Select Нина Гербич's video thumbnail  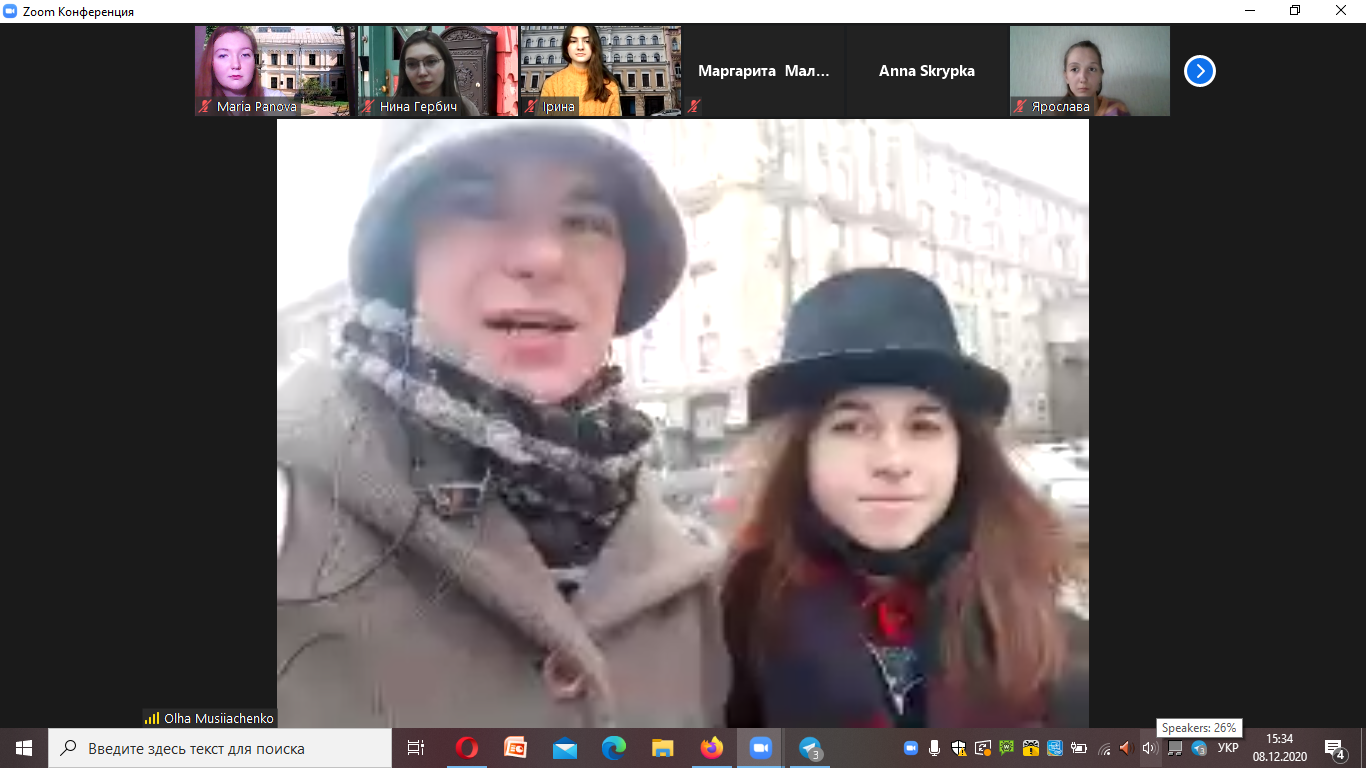coord(438,71)
